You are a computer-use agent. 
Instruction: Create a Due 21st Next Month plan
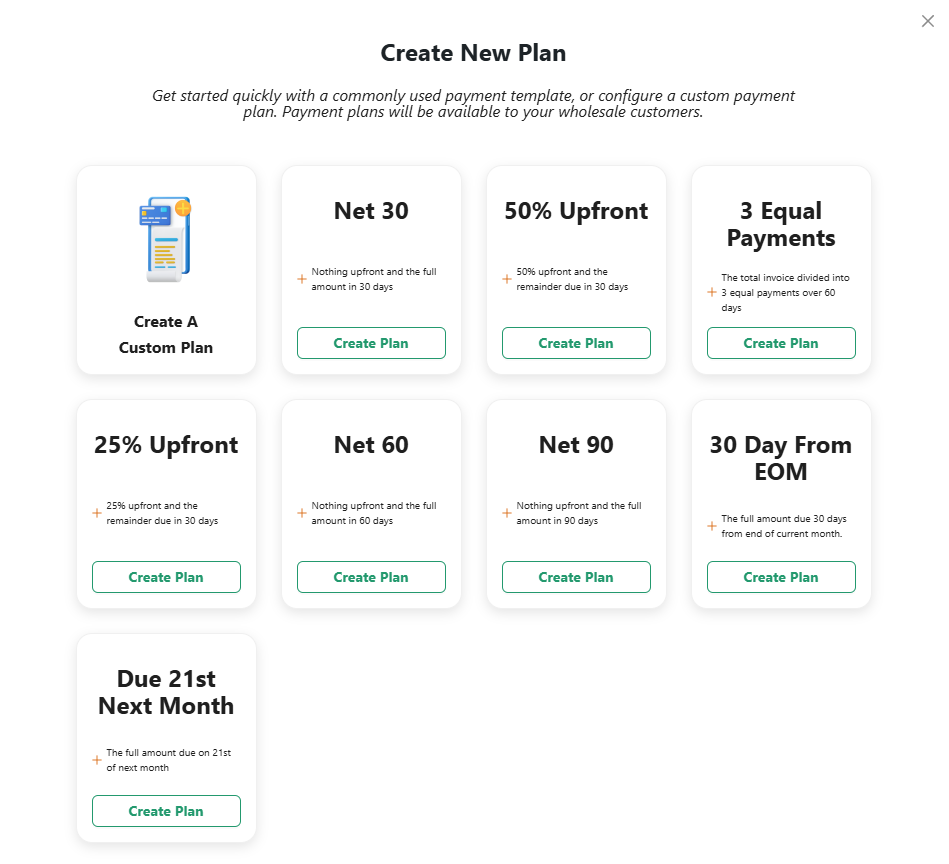point(166,811)
